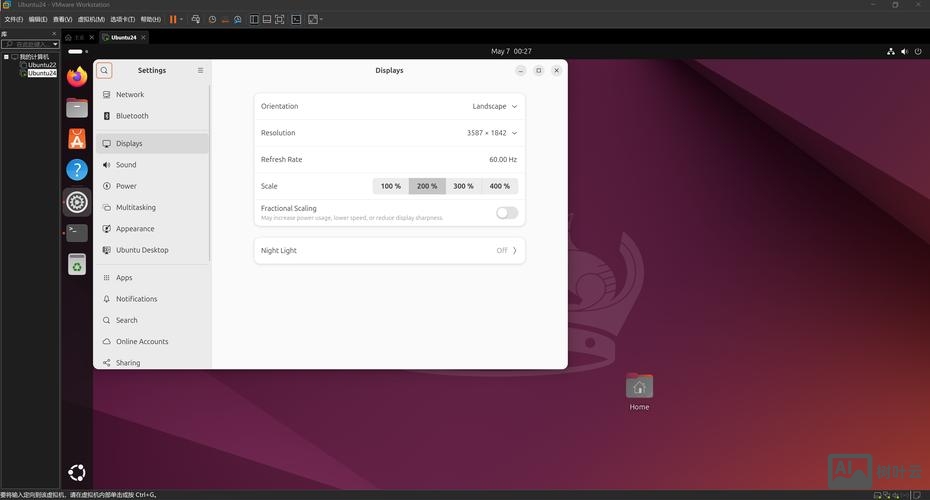Screen dimensions: 930x500
Task: Open the Orientation Landscape dropdown
Action: tap(495, 107)
